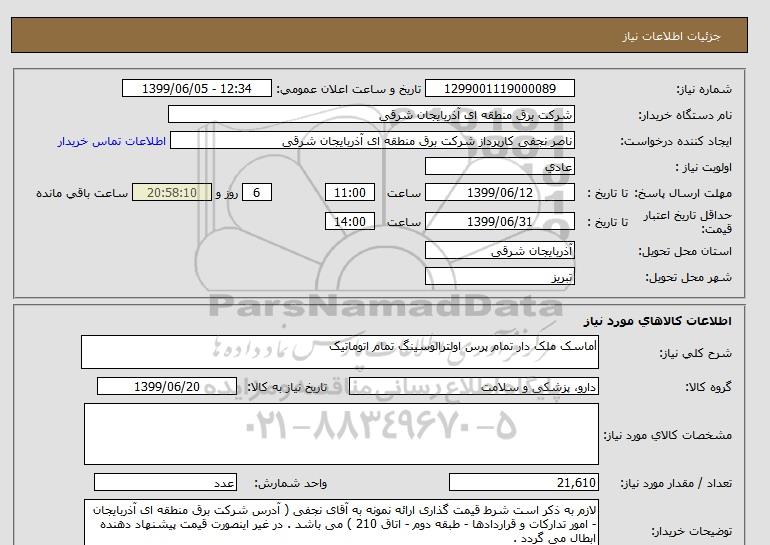Click the اولویت نیاز label
This screenshot has height=545, width=770.
pyautogui.click(x=704, y=167)
